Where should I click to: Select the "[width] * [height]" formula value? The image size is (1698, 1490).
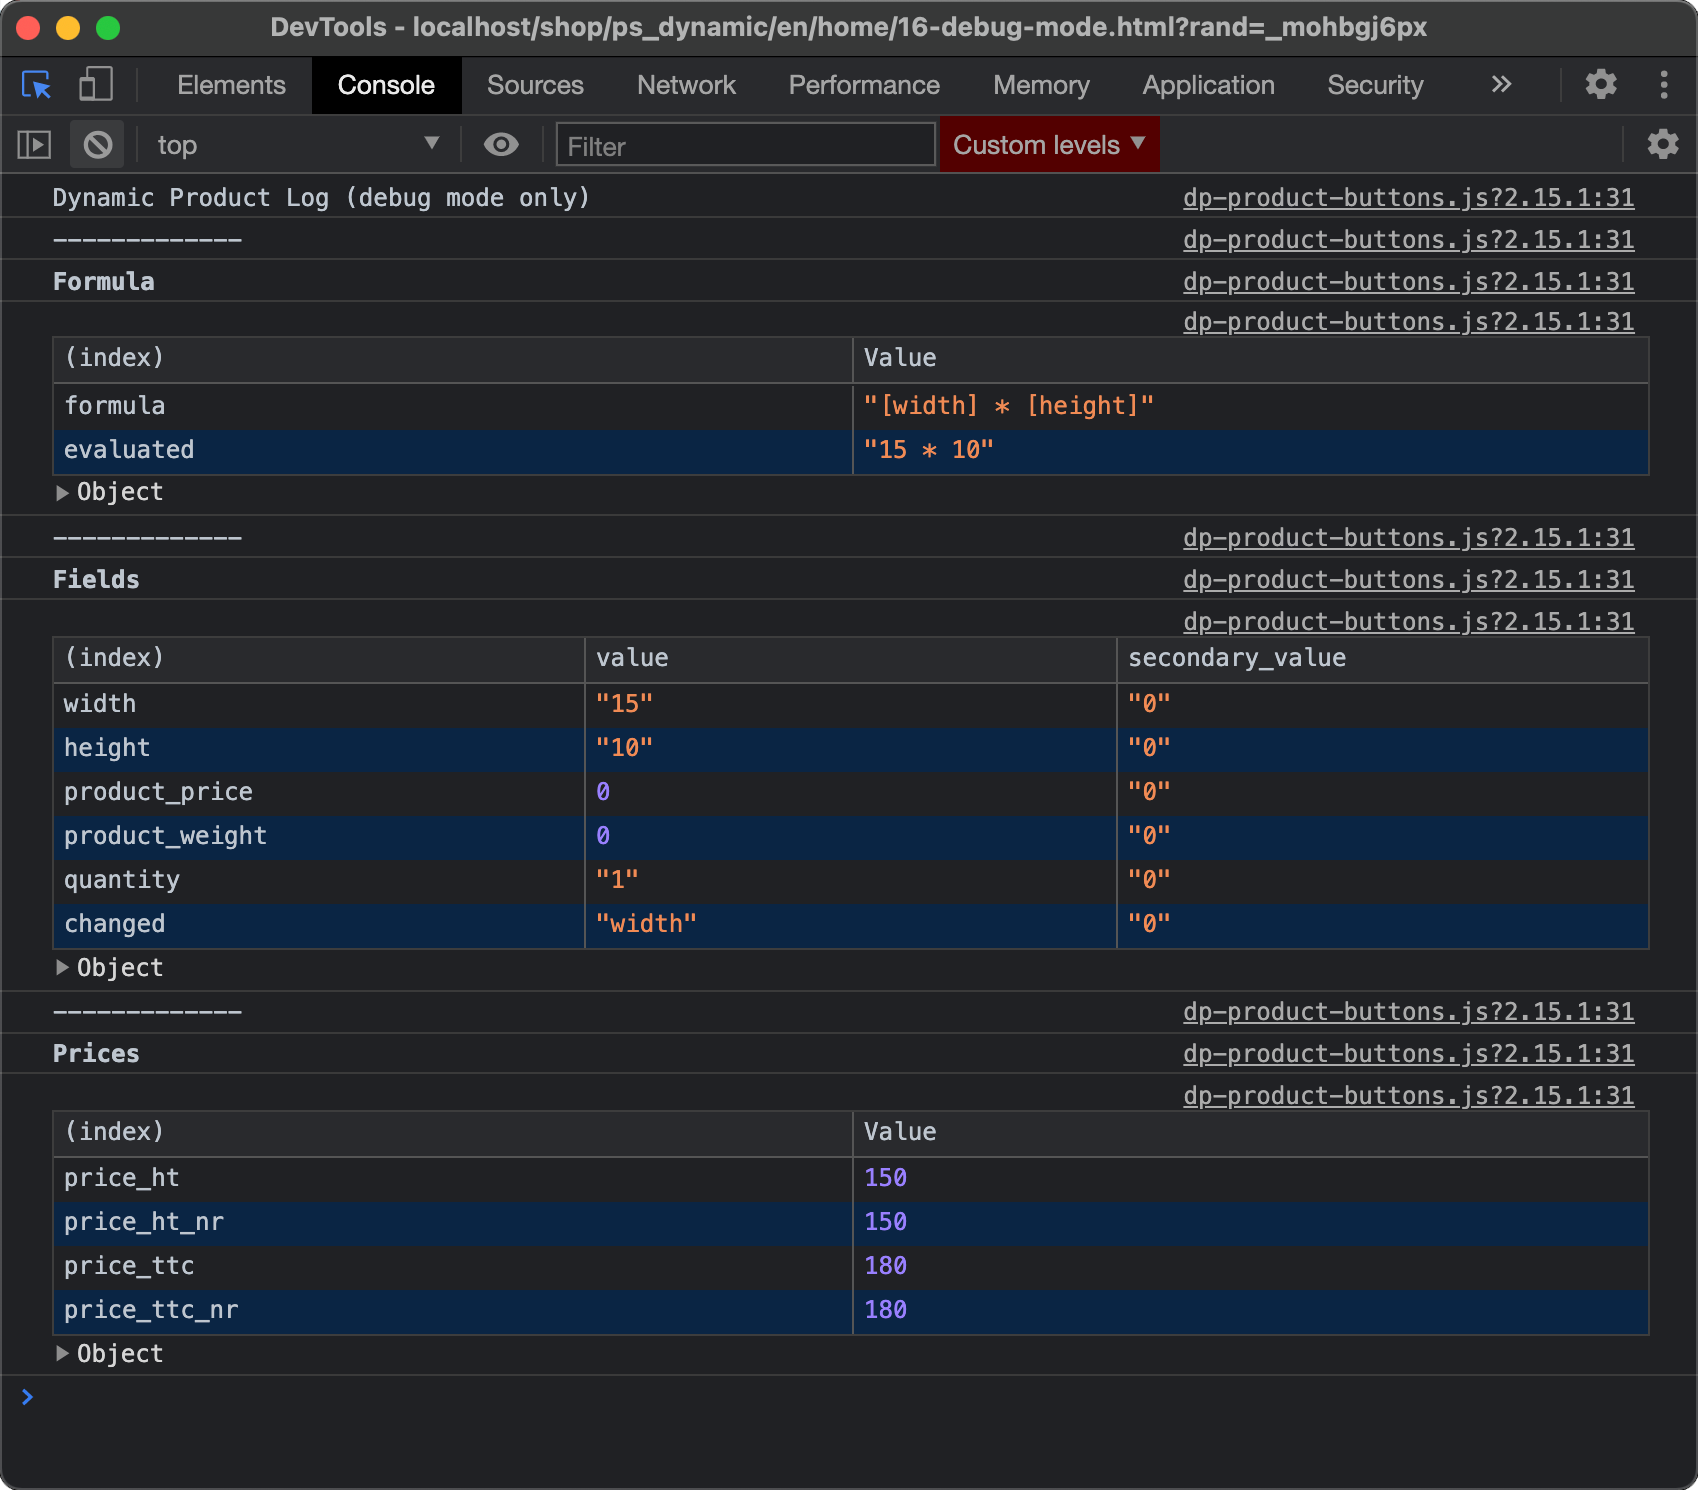pyautogui.click(x=1008, y=406)
